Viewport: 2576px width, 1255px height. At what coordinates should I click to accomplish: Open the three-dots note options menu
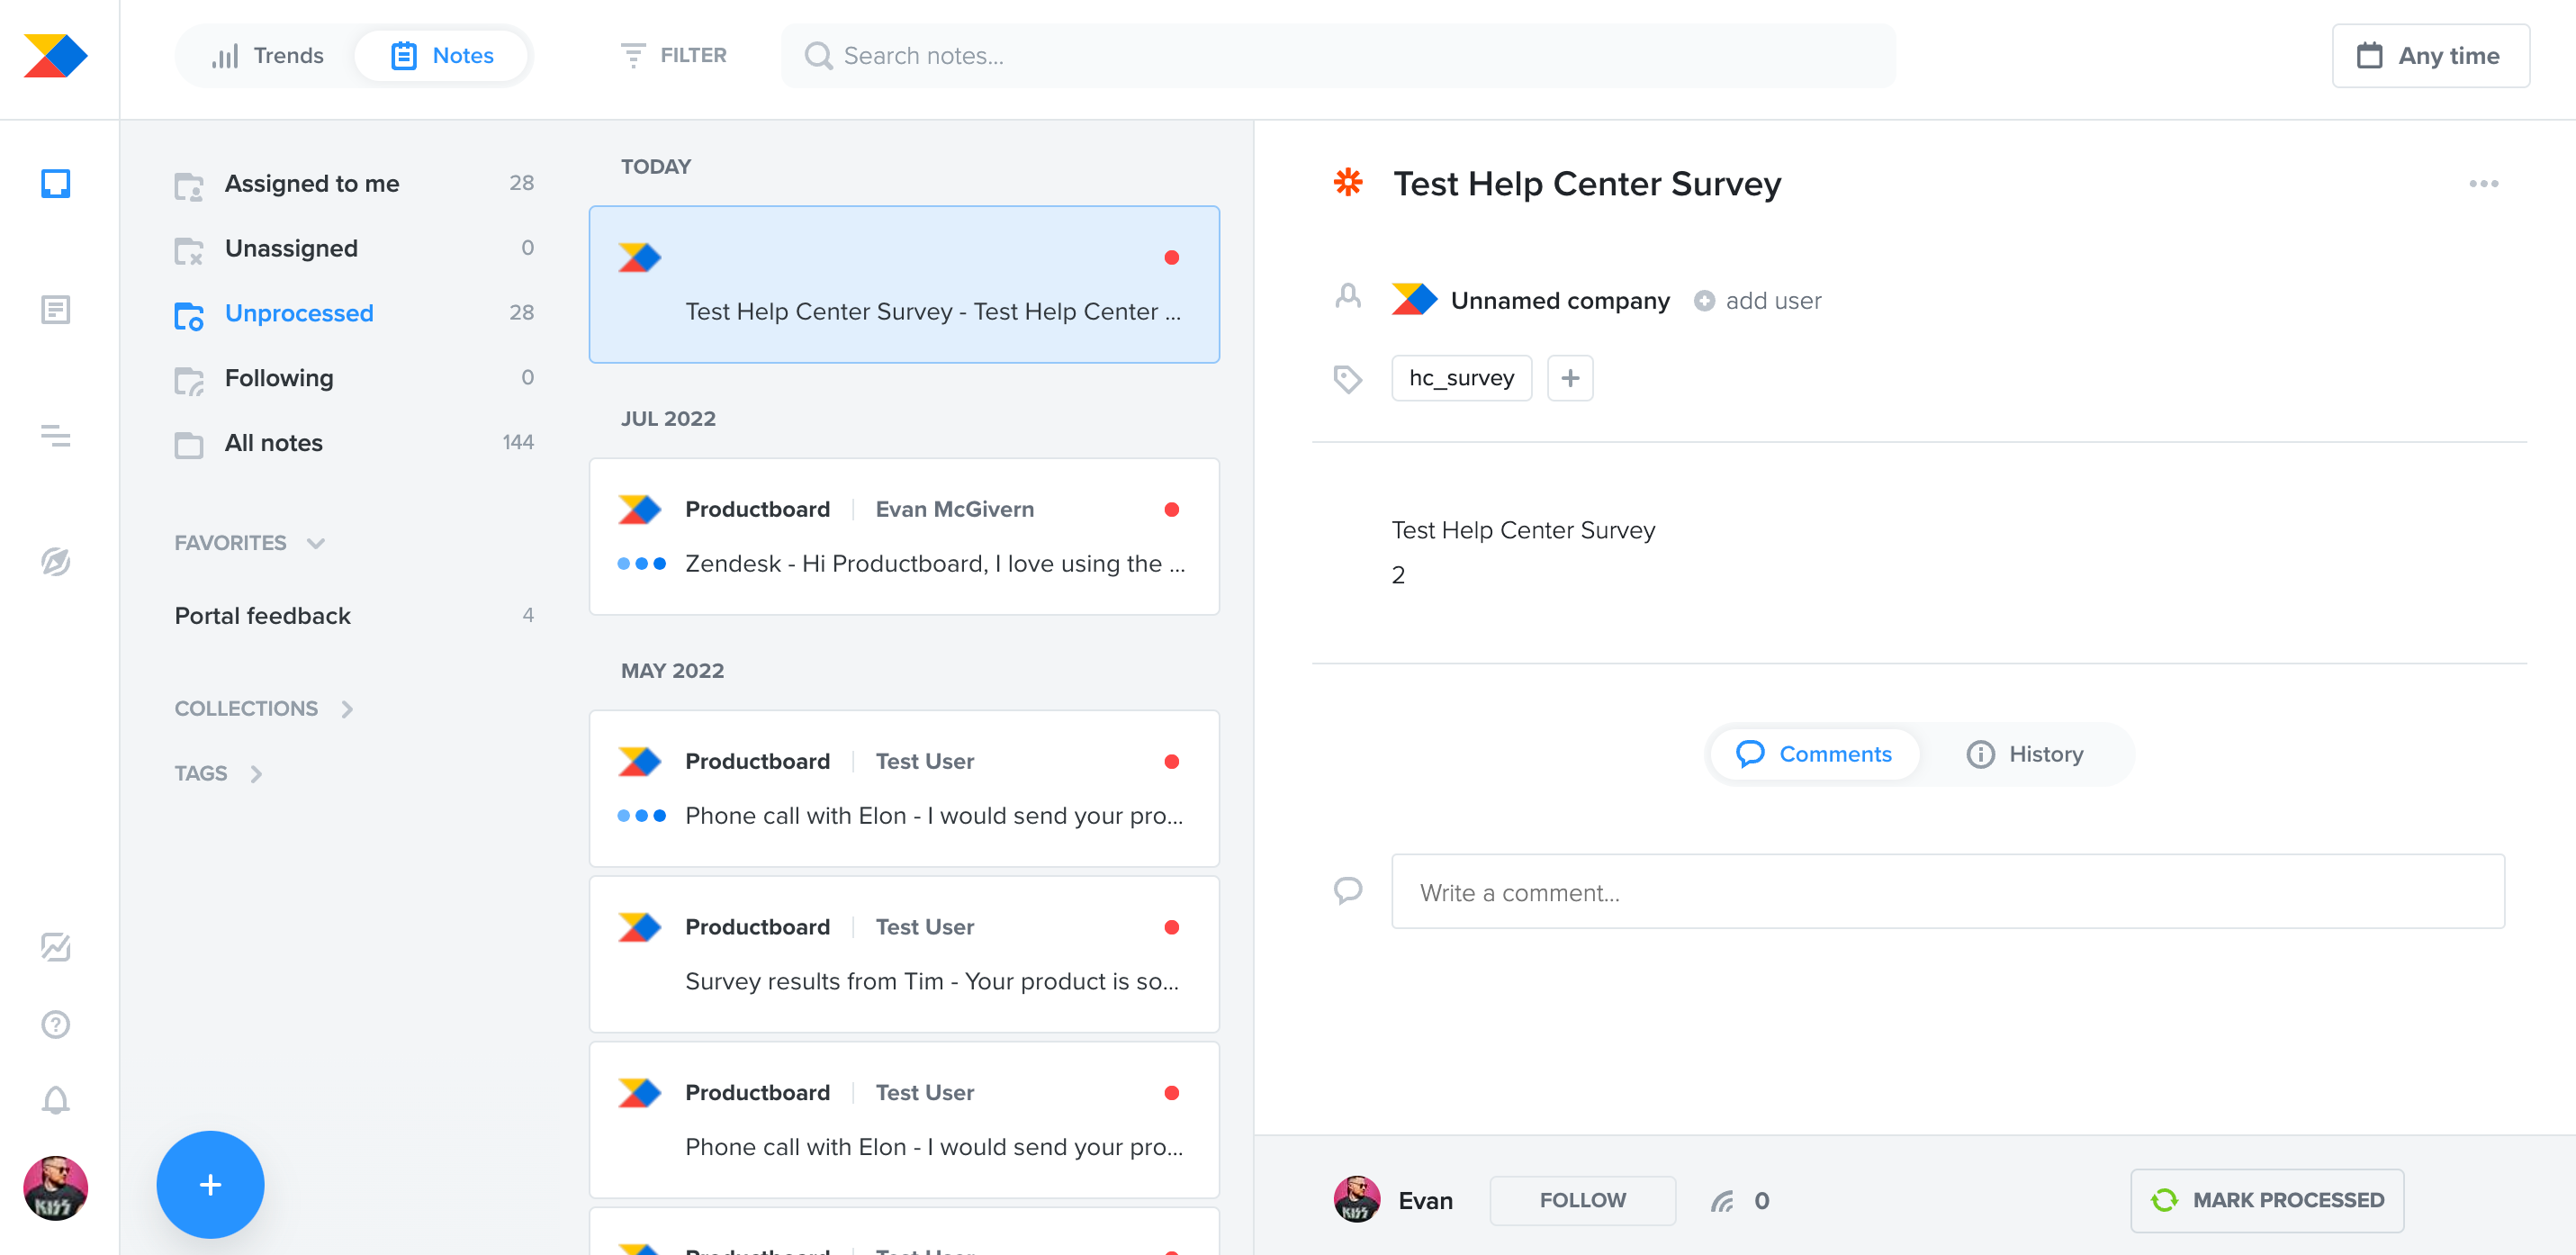[x=2483, y=184]
